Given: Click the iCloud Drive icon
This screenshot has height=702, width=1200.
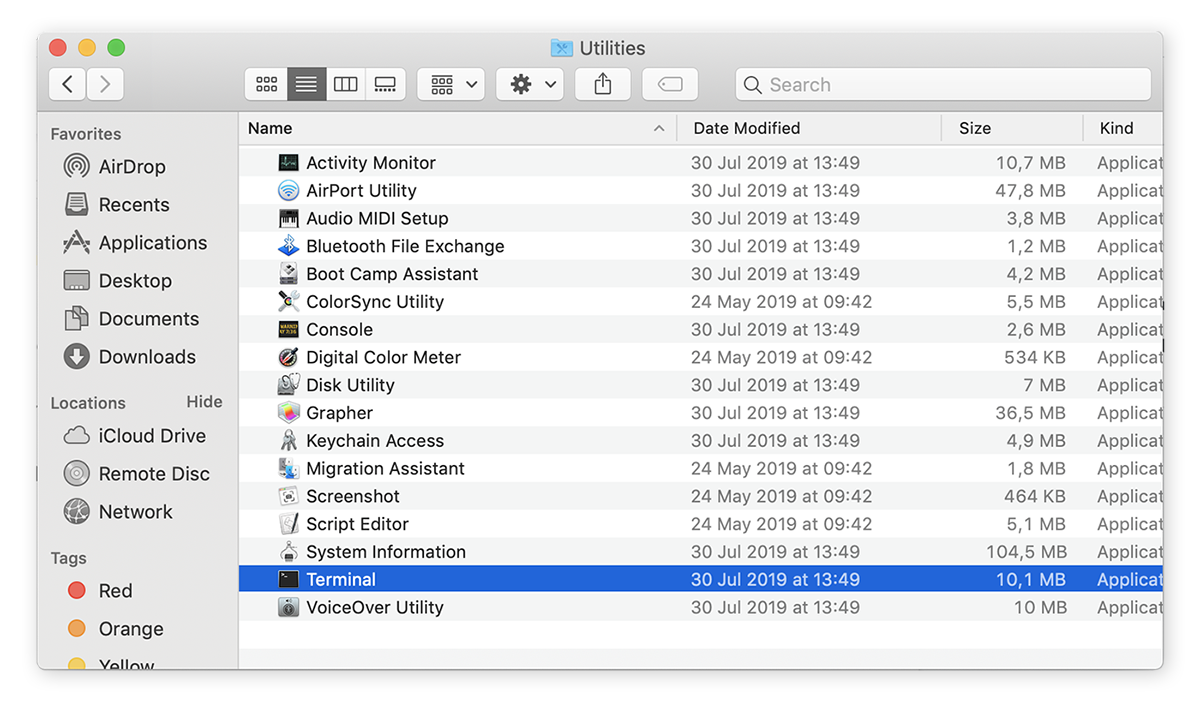Looking at the screenshot, I should click(x=78, y=436).
